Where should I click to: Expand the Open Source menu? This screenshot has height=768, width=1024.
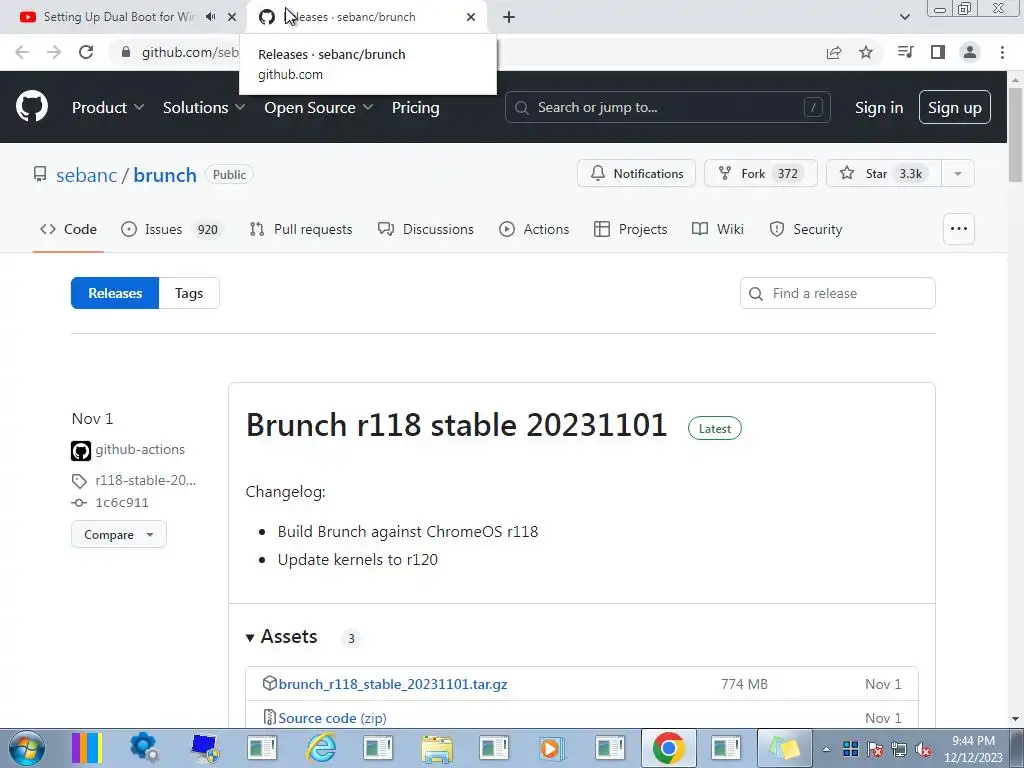point(319,108)
